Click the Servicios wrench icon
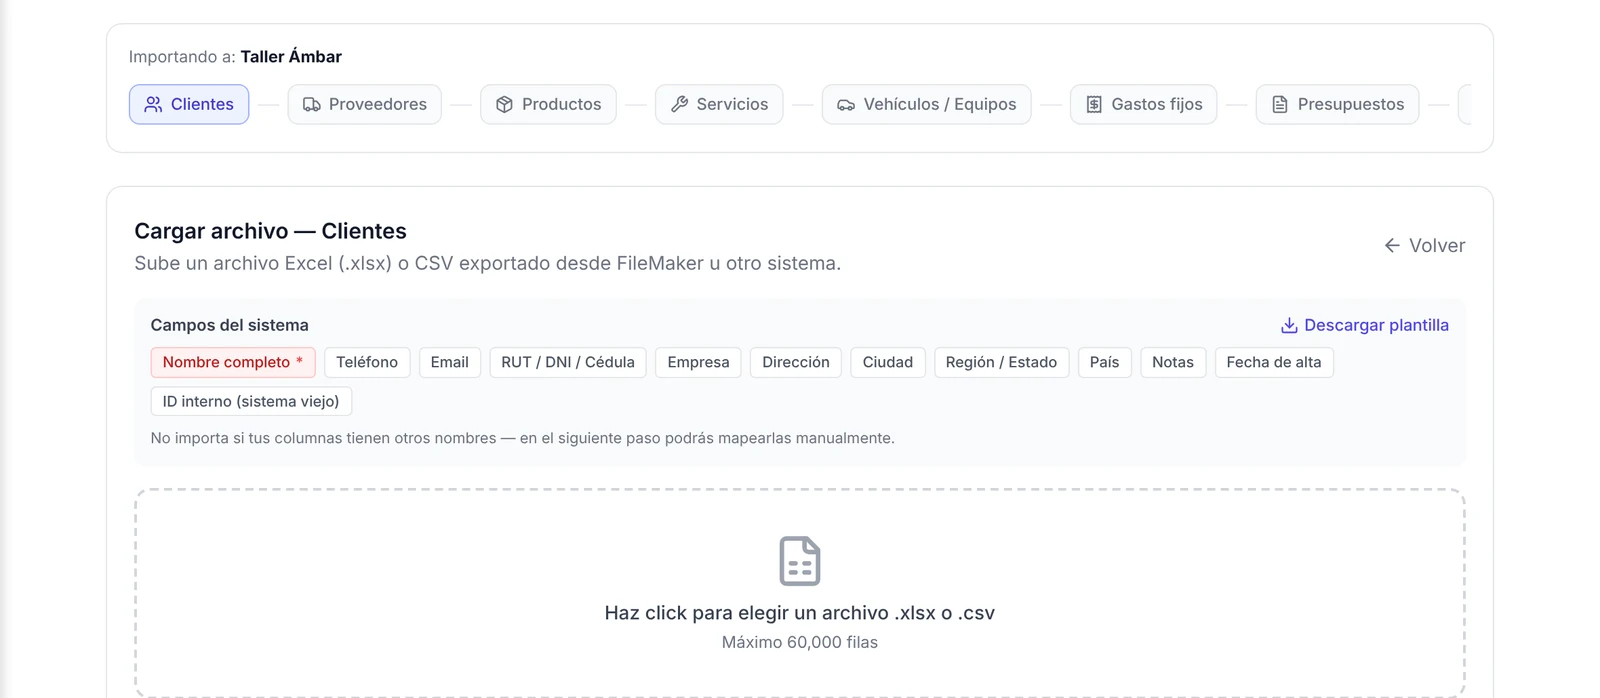 [x=680, y=104]
